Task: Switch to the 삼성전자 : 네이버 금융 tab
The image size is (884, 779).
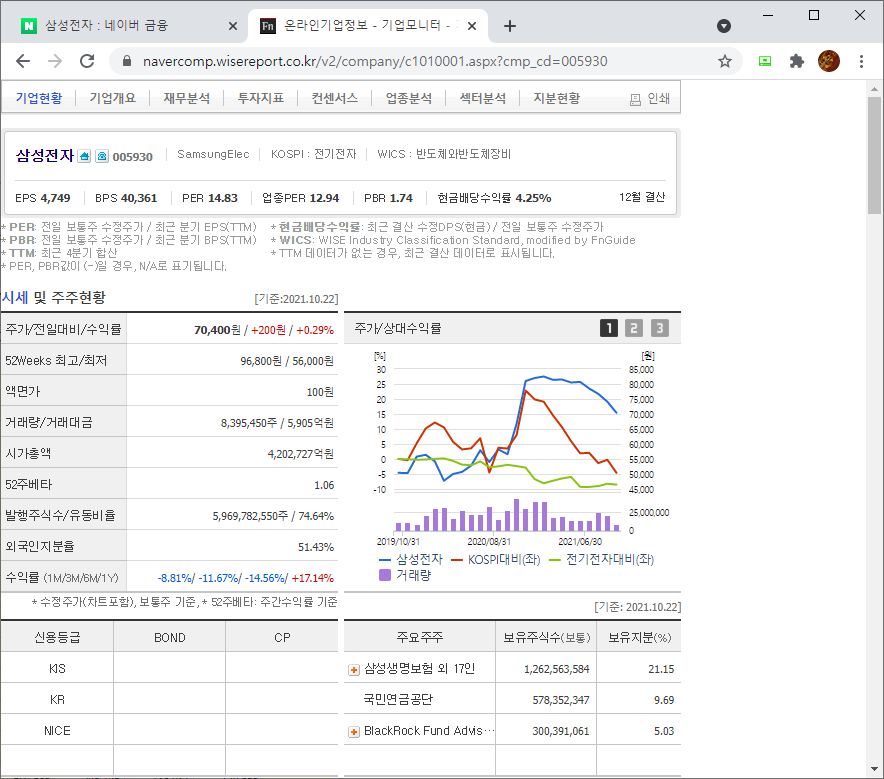Action: click(124, 26)
